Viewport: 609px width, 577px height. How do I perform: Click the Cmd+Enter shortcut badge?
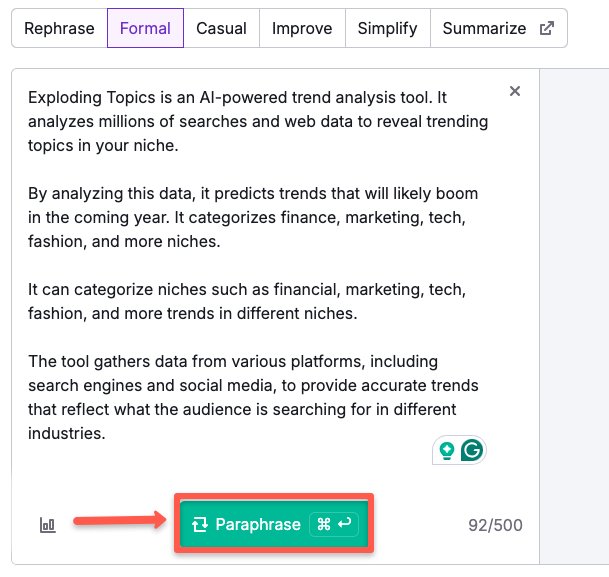click(334, 524)
